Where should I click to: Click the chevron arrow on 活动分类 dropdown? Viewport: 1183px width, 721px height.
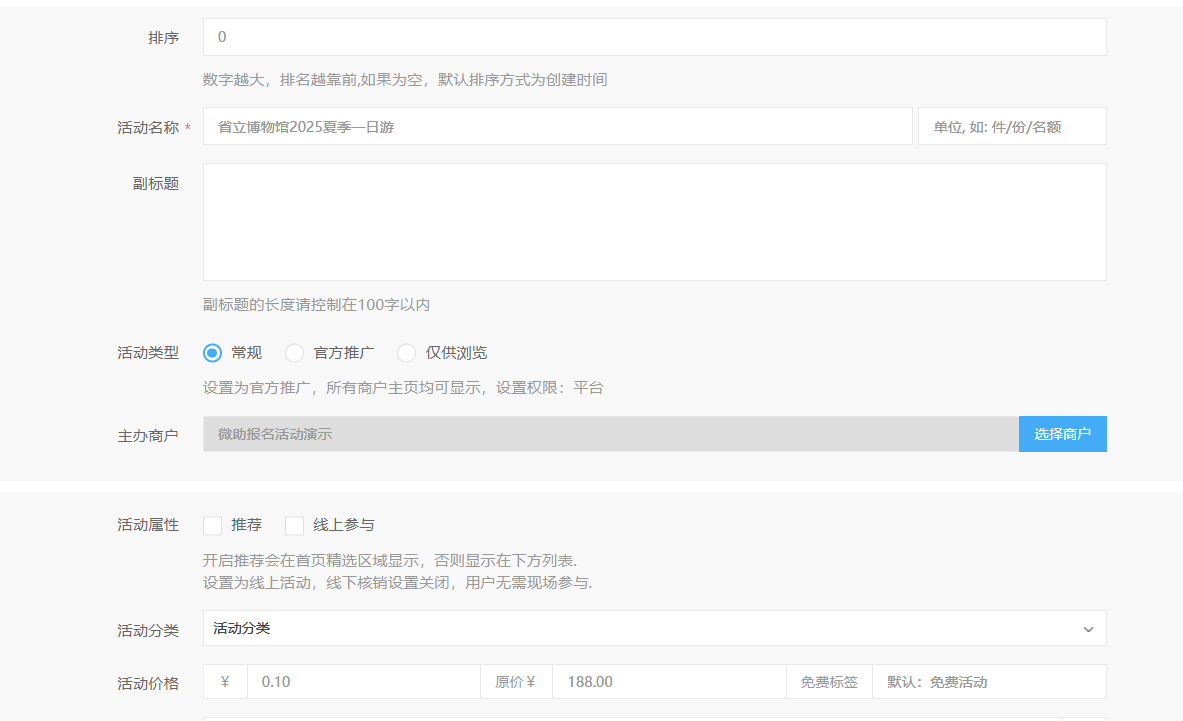(1088, 630)
